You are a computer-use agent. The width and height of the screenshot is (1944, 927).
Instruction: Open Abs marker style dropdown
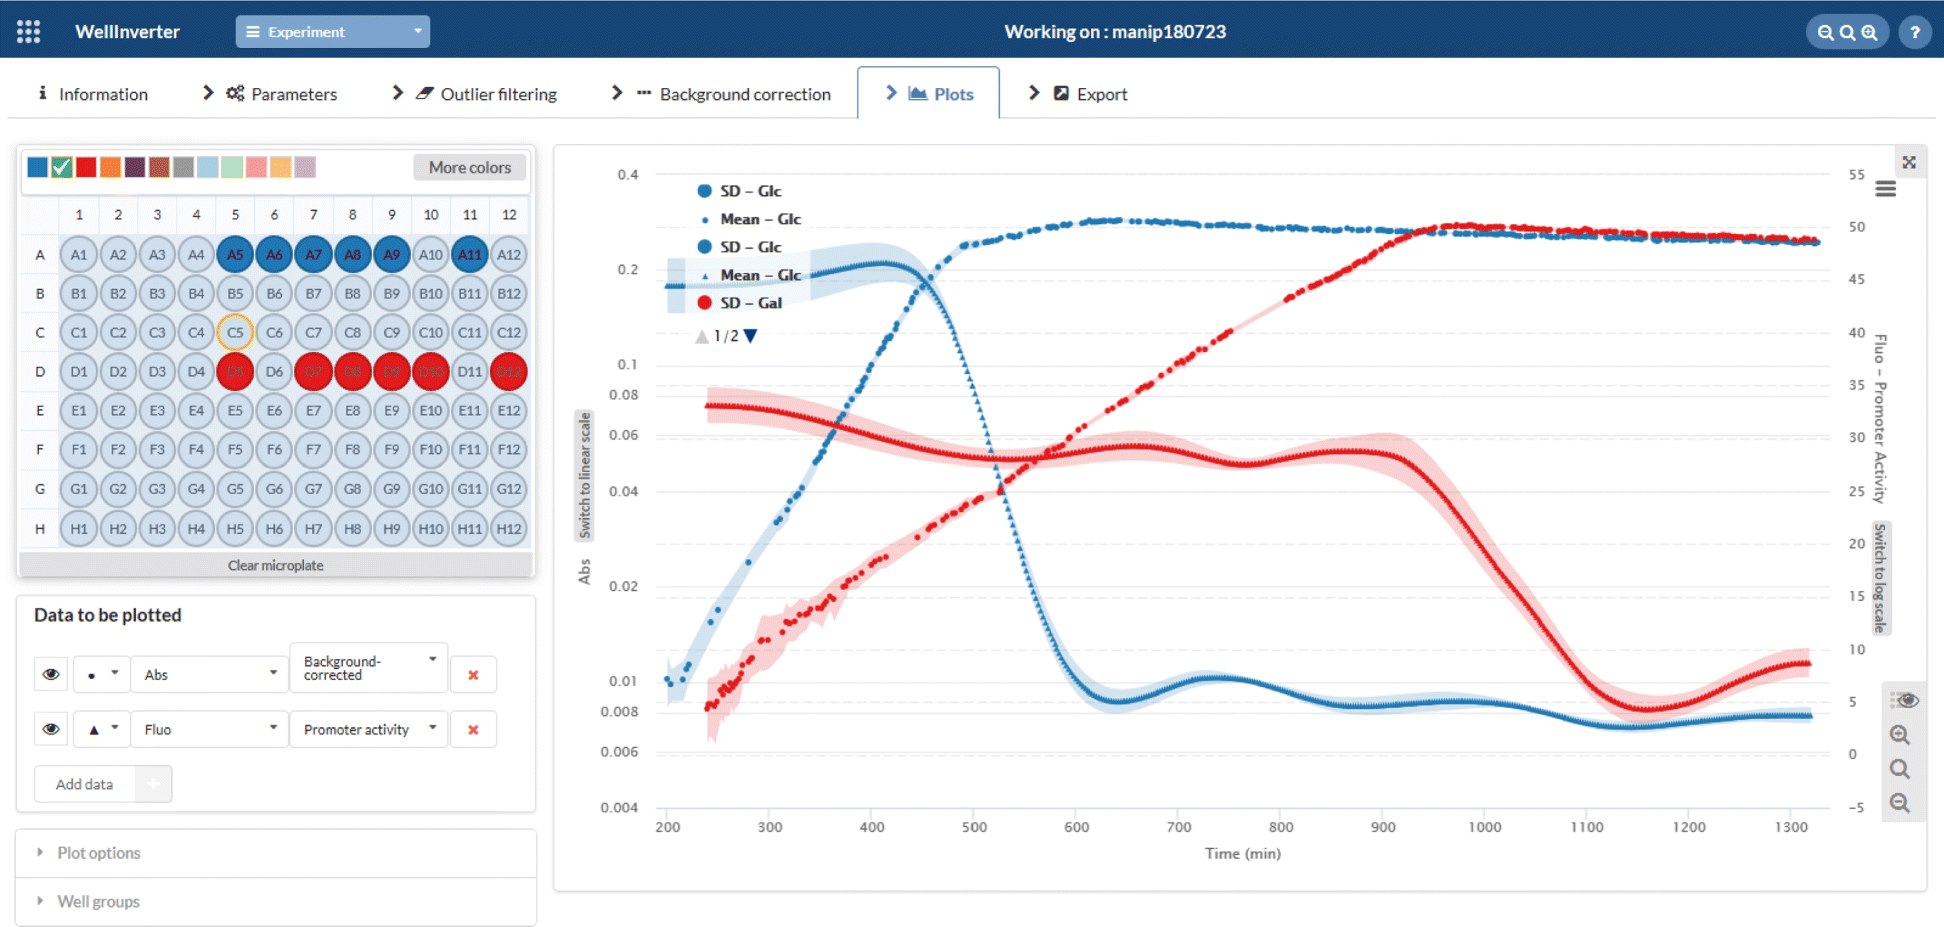pos(101,675)
